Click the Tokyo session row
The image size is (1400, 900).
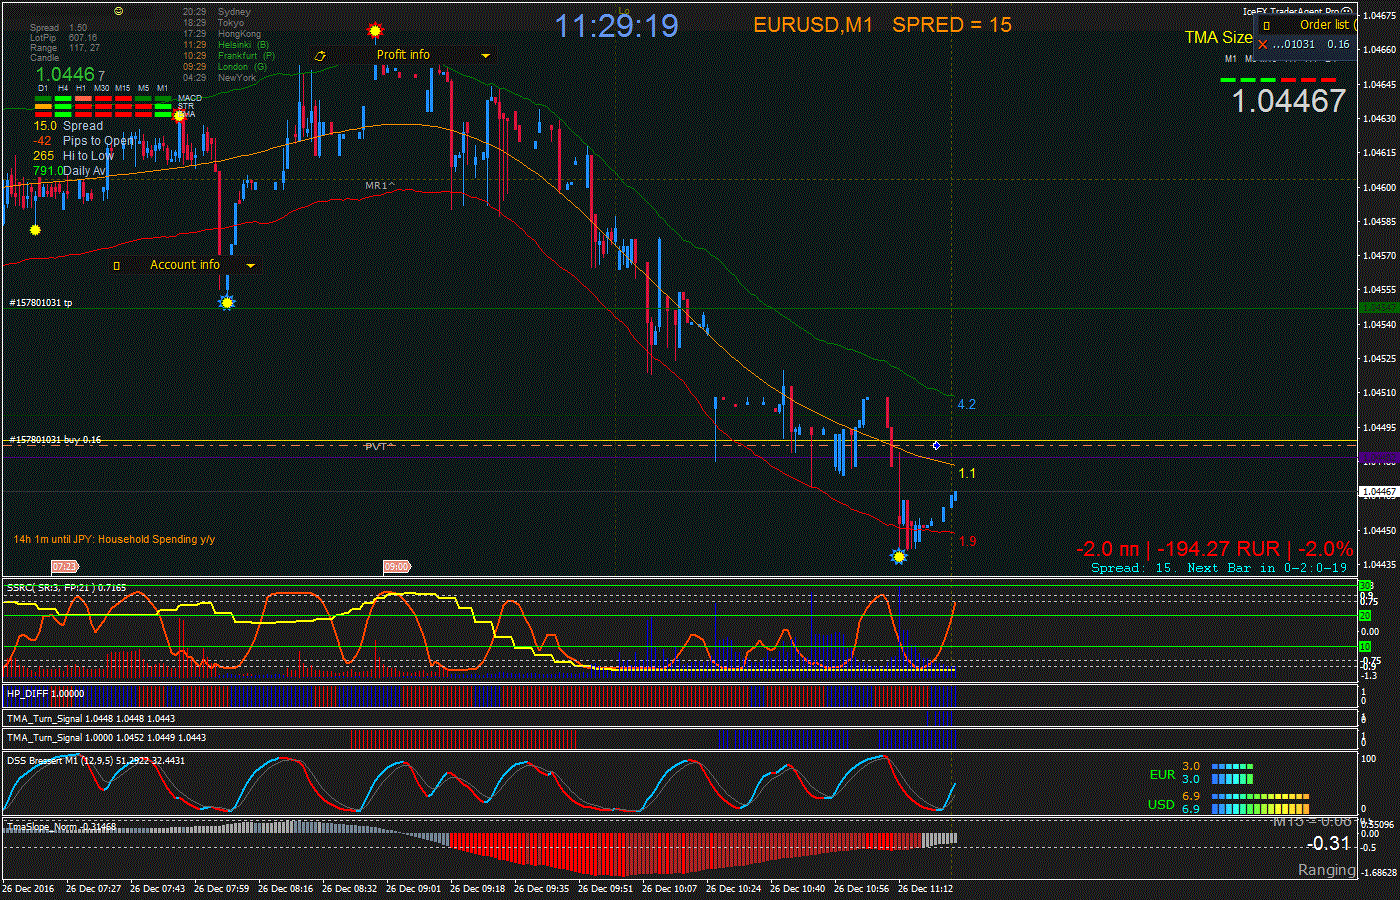coord(214,23)
